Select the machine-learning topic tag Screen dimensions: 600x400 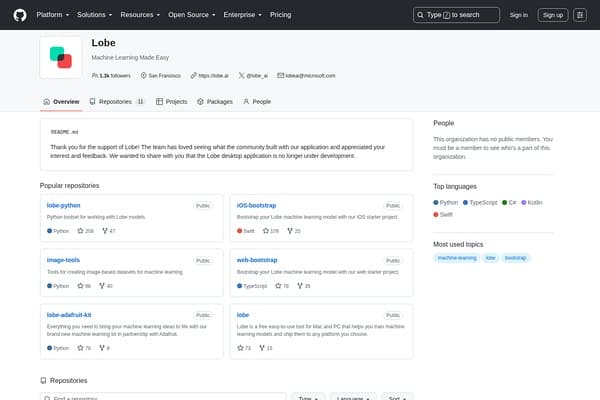coord(457,258)
